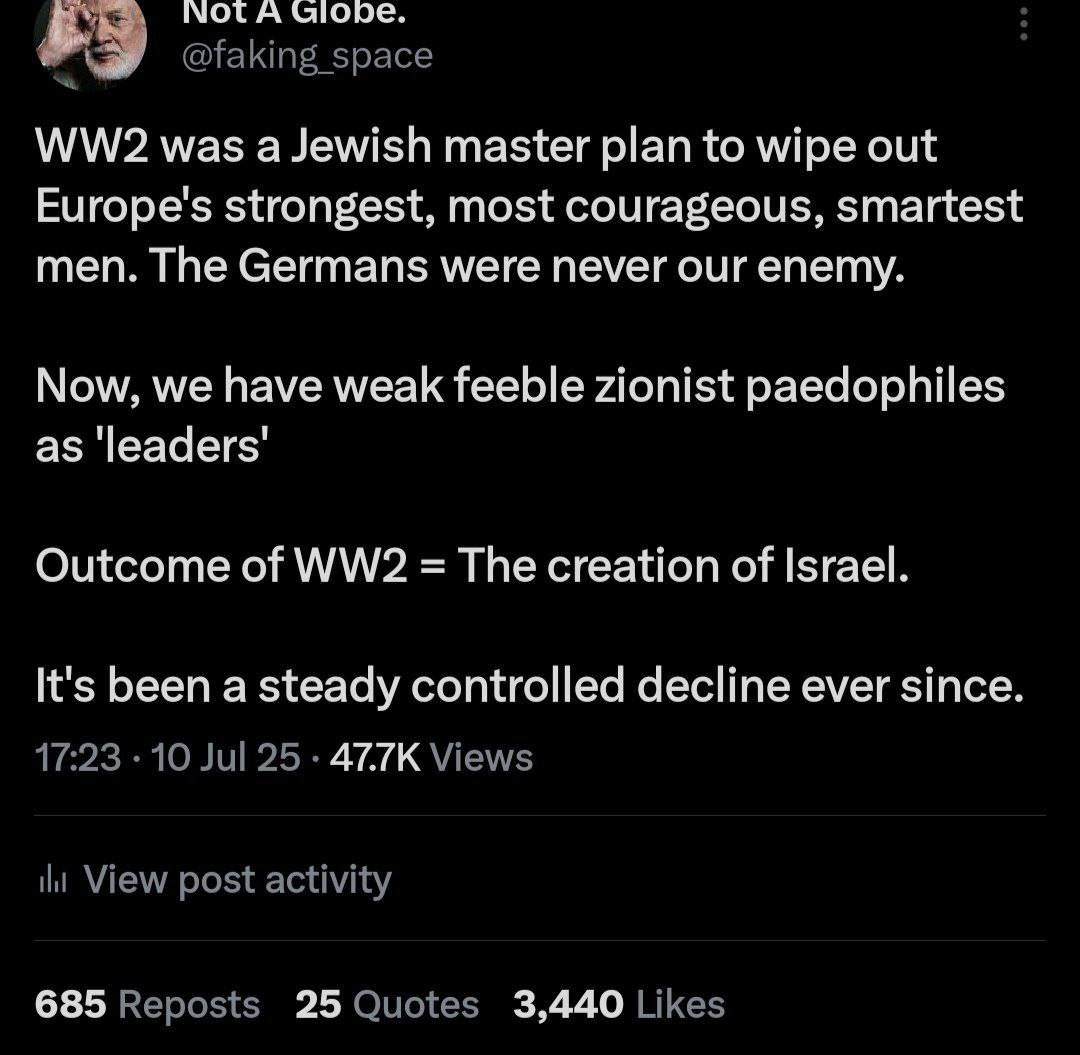Click the post's third paragraph line

(x=472, y=566)
